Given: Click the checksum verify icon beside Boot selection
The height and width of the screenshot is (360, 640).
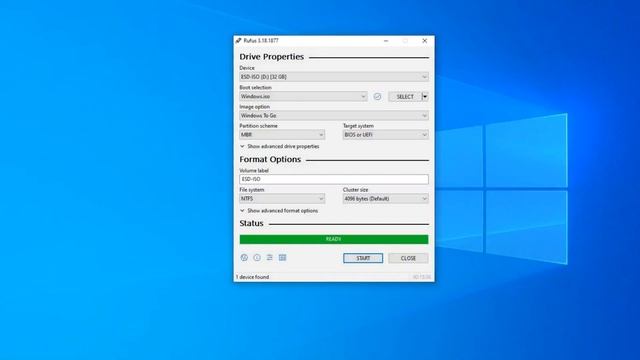Looking at the screenshot, I should [378, 96].
